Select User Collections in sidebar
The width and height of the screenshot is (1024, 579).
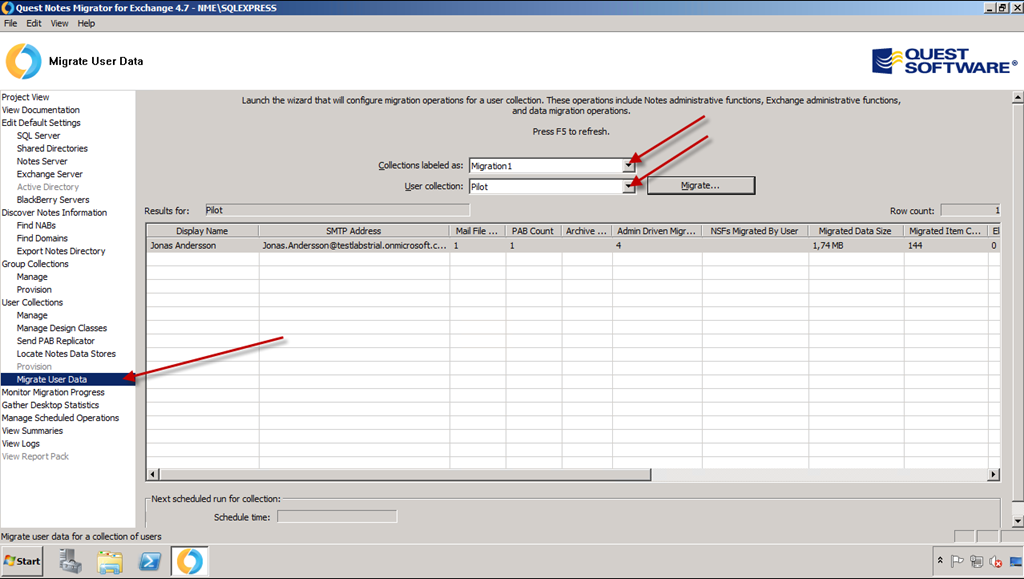[x=33, y=302]
